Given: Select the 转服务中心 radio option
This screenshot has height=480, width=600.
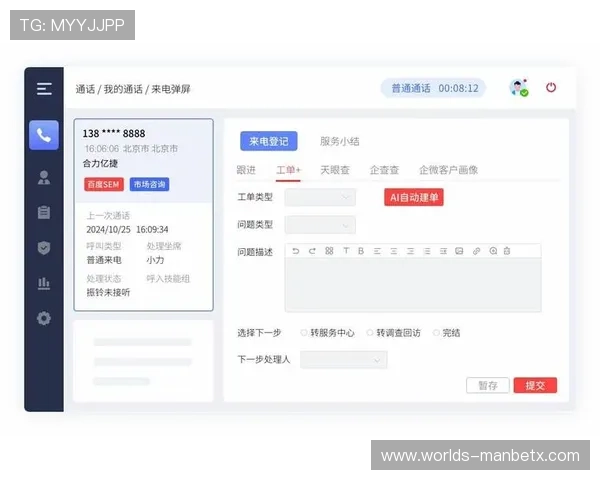Looking at the screenshot, I should point(304,333).
